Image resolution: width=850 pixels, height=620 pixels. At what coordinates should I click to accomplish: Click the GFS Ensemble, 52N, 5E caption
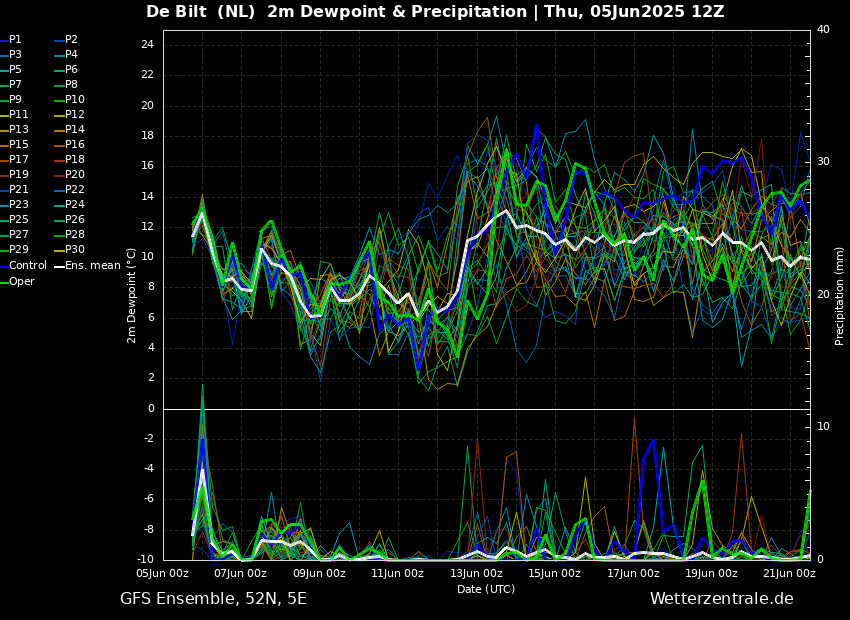213,599
